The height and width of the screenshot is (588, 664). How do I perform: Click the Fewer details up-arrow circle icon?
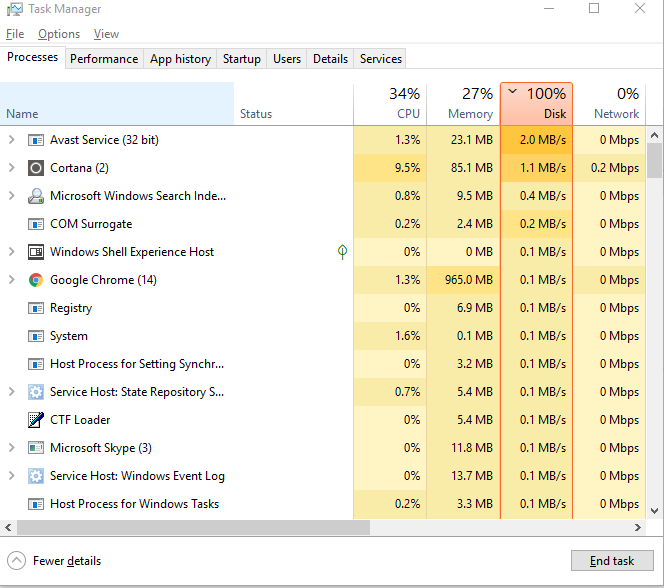16,561
